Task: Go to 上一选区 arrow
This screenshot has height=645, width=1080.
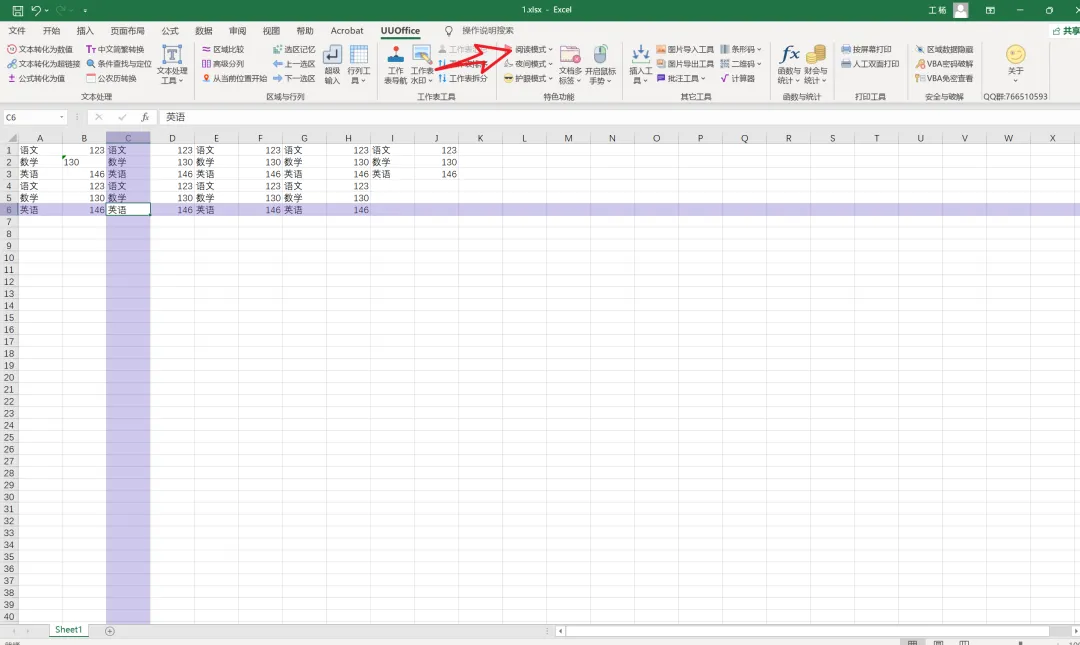Action: [x=294, y=64]
